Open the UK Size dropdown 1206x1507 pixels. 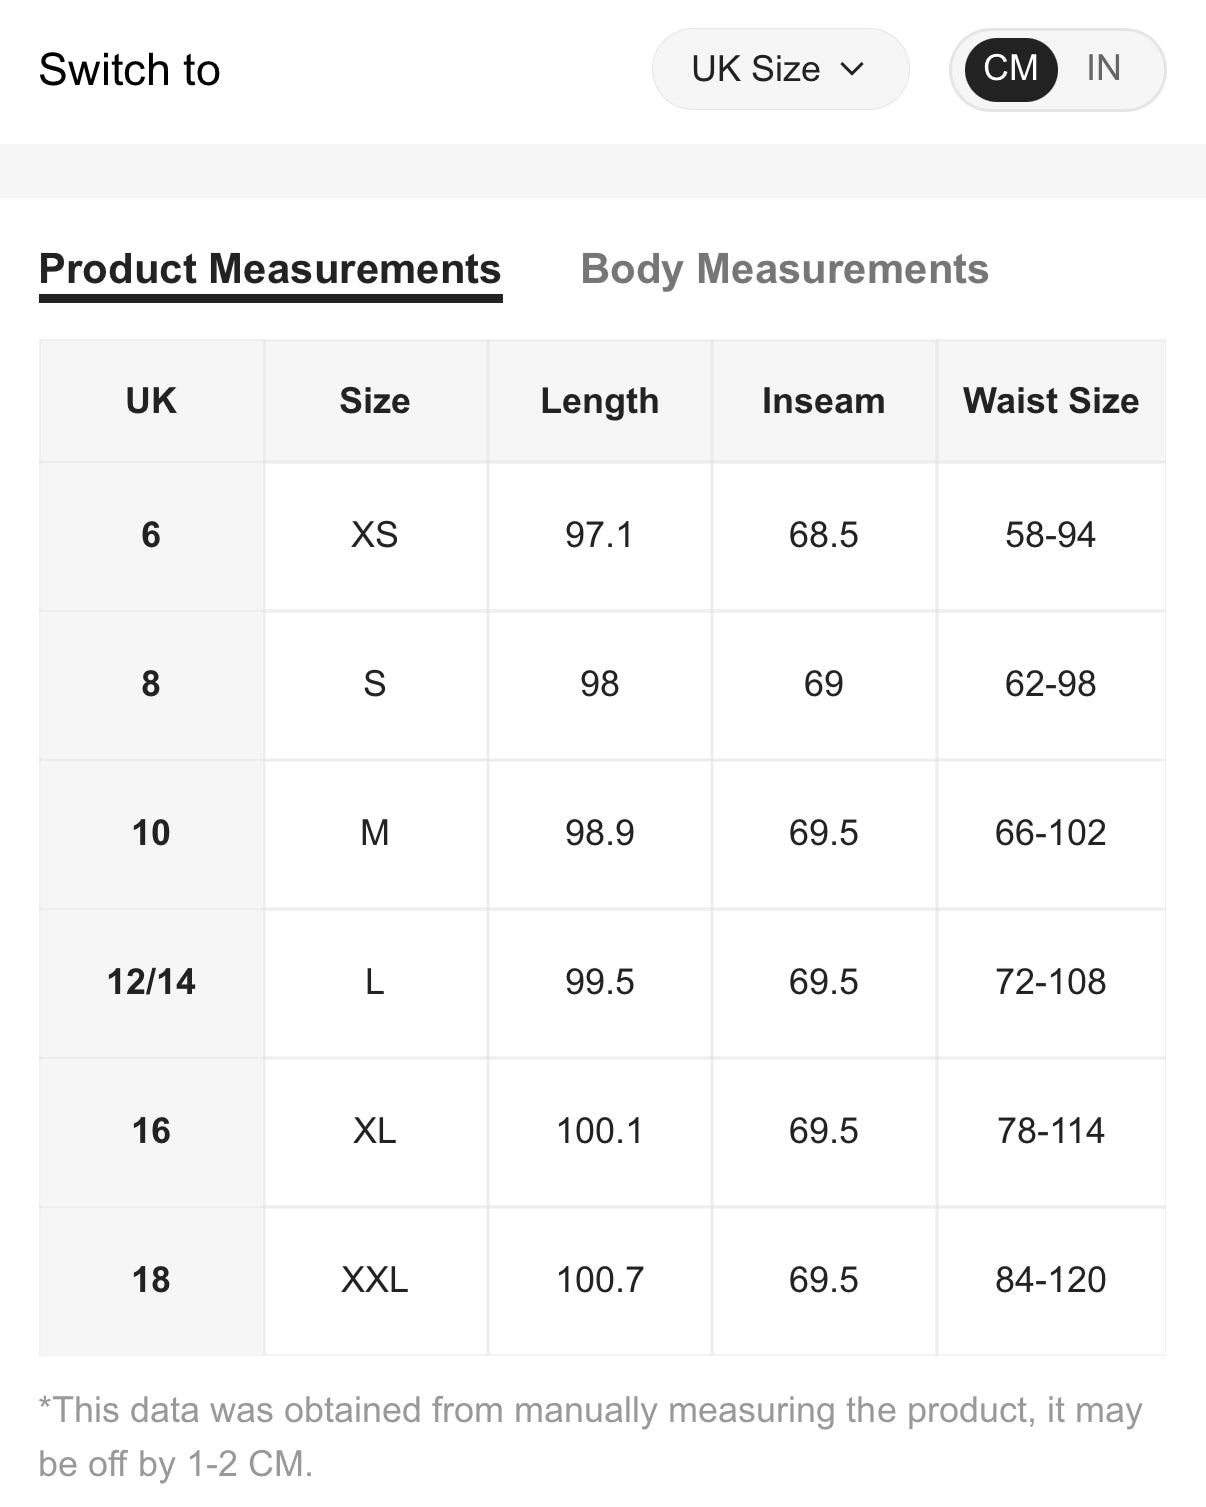click(778, 69)
